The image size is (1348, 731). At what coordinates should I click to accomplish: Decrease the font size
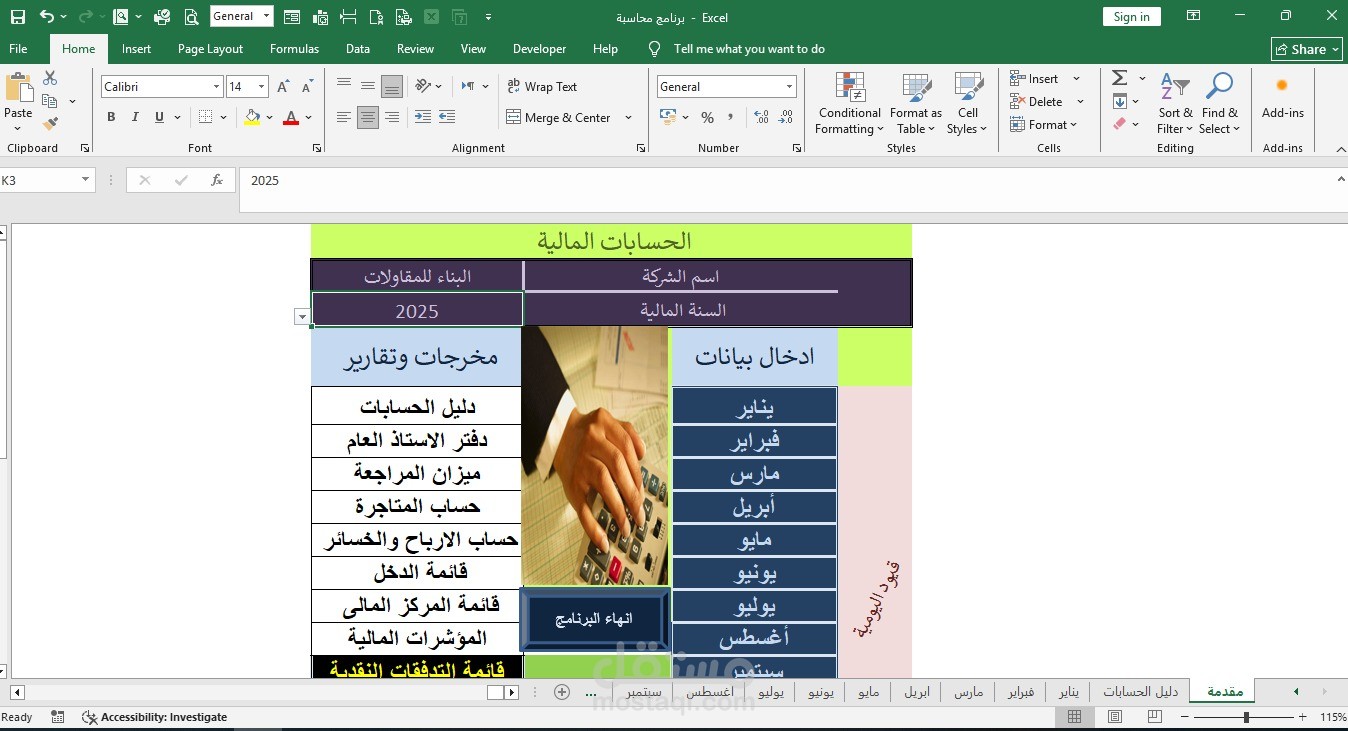coord(307,87)
